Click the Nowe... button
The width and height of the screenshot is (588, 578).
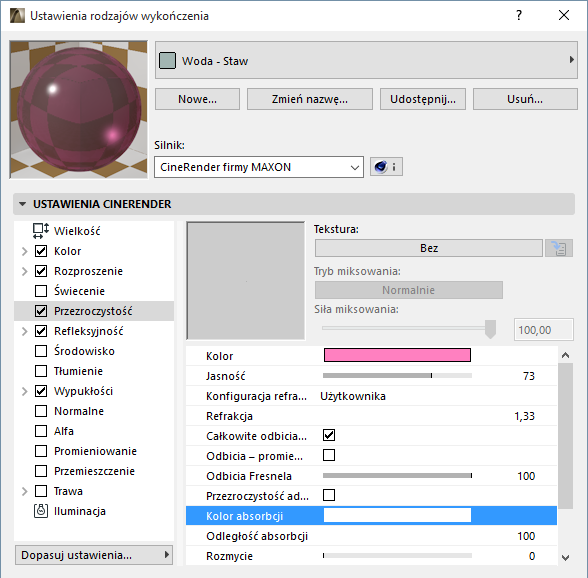197,99
